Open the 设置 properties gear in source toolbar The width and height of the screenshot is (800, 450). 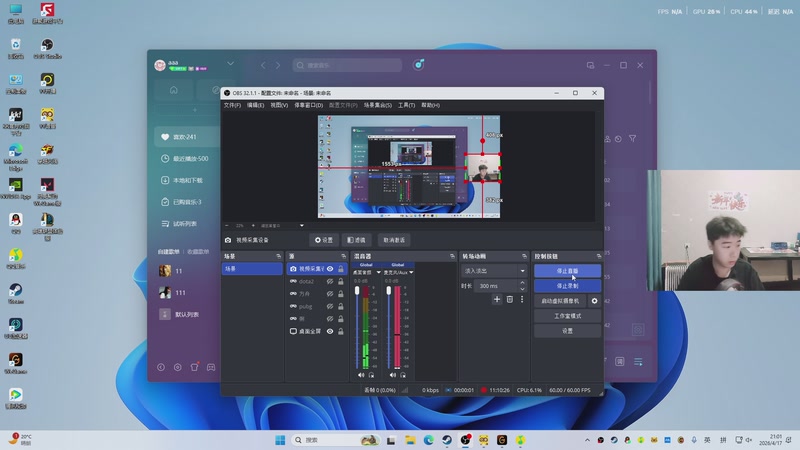click(323, 240)
